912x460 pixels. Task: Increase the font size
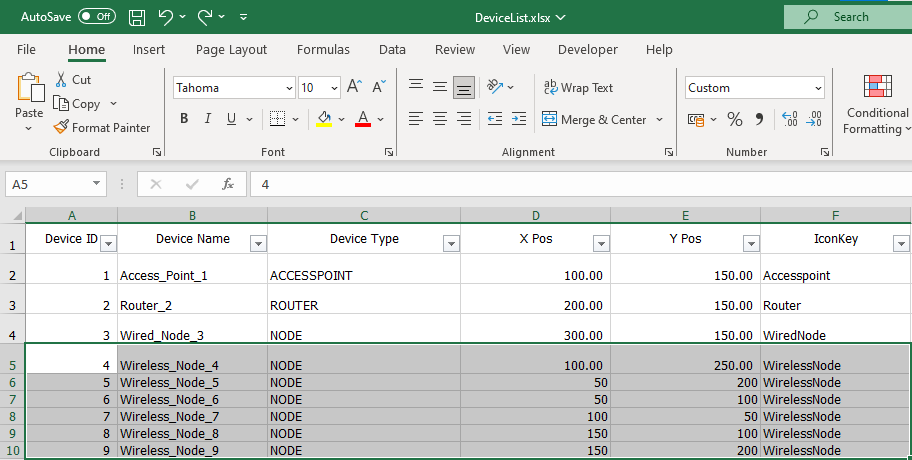point(354,87)
